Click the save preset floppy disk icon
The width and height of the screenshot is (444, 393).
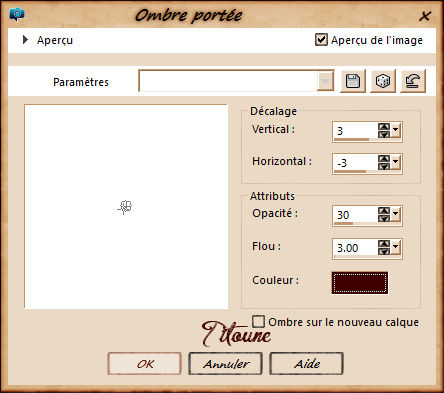(353, 81)
